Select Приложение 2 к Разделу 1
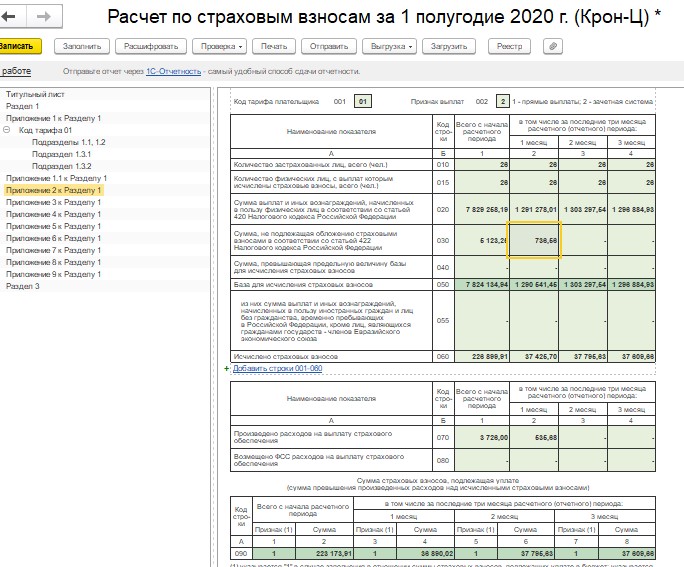The image size is (684, 567). [x=53, y=190]
